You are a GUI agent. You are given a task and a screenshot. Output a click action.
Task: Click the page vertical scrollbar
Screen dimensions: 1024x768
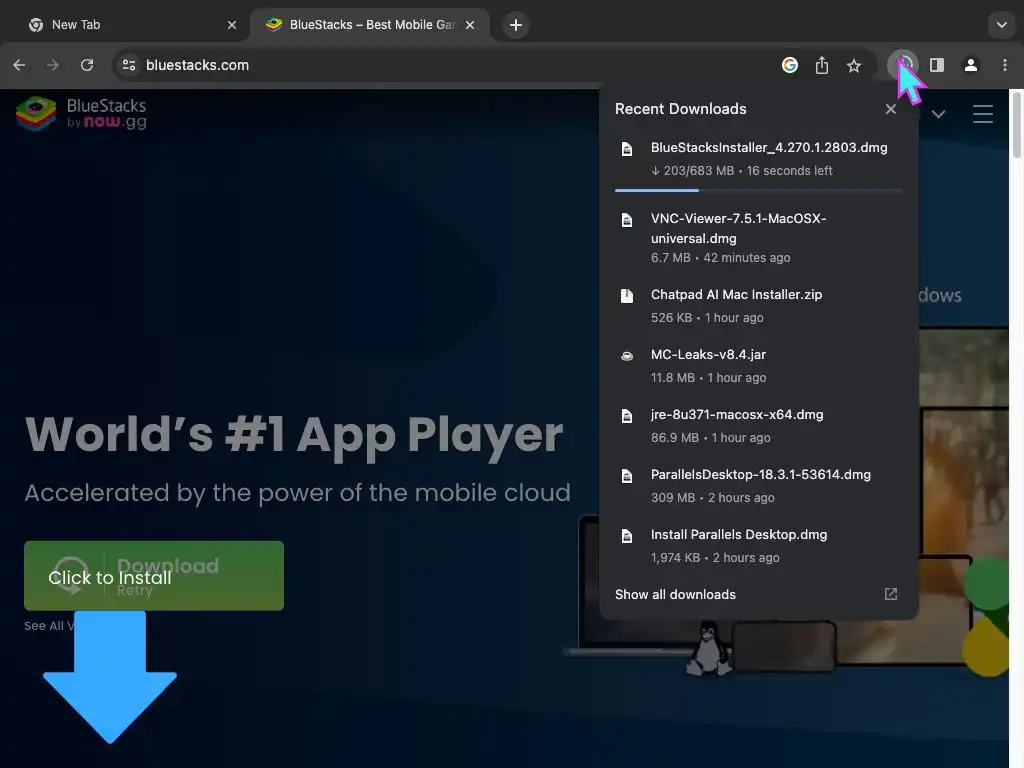pyautogui.click(x=1016, y=124)
